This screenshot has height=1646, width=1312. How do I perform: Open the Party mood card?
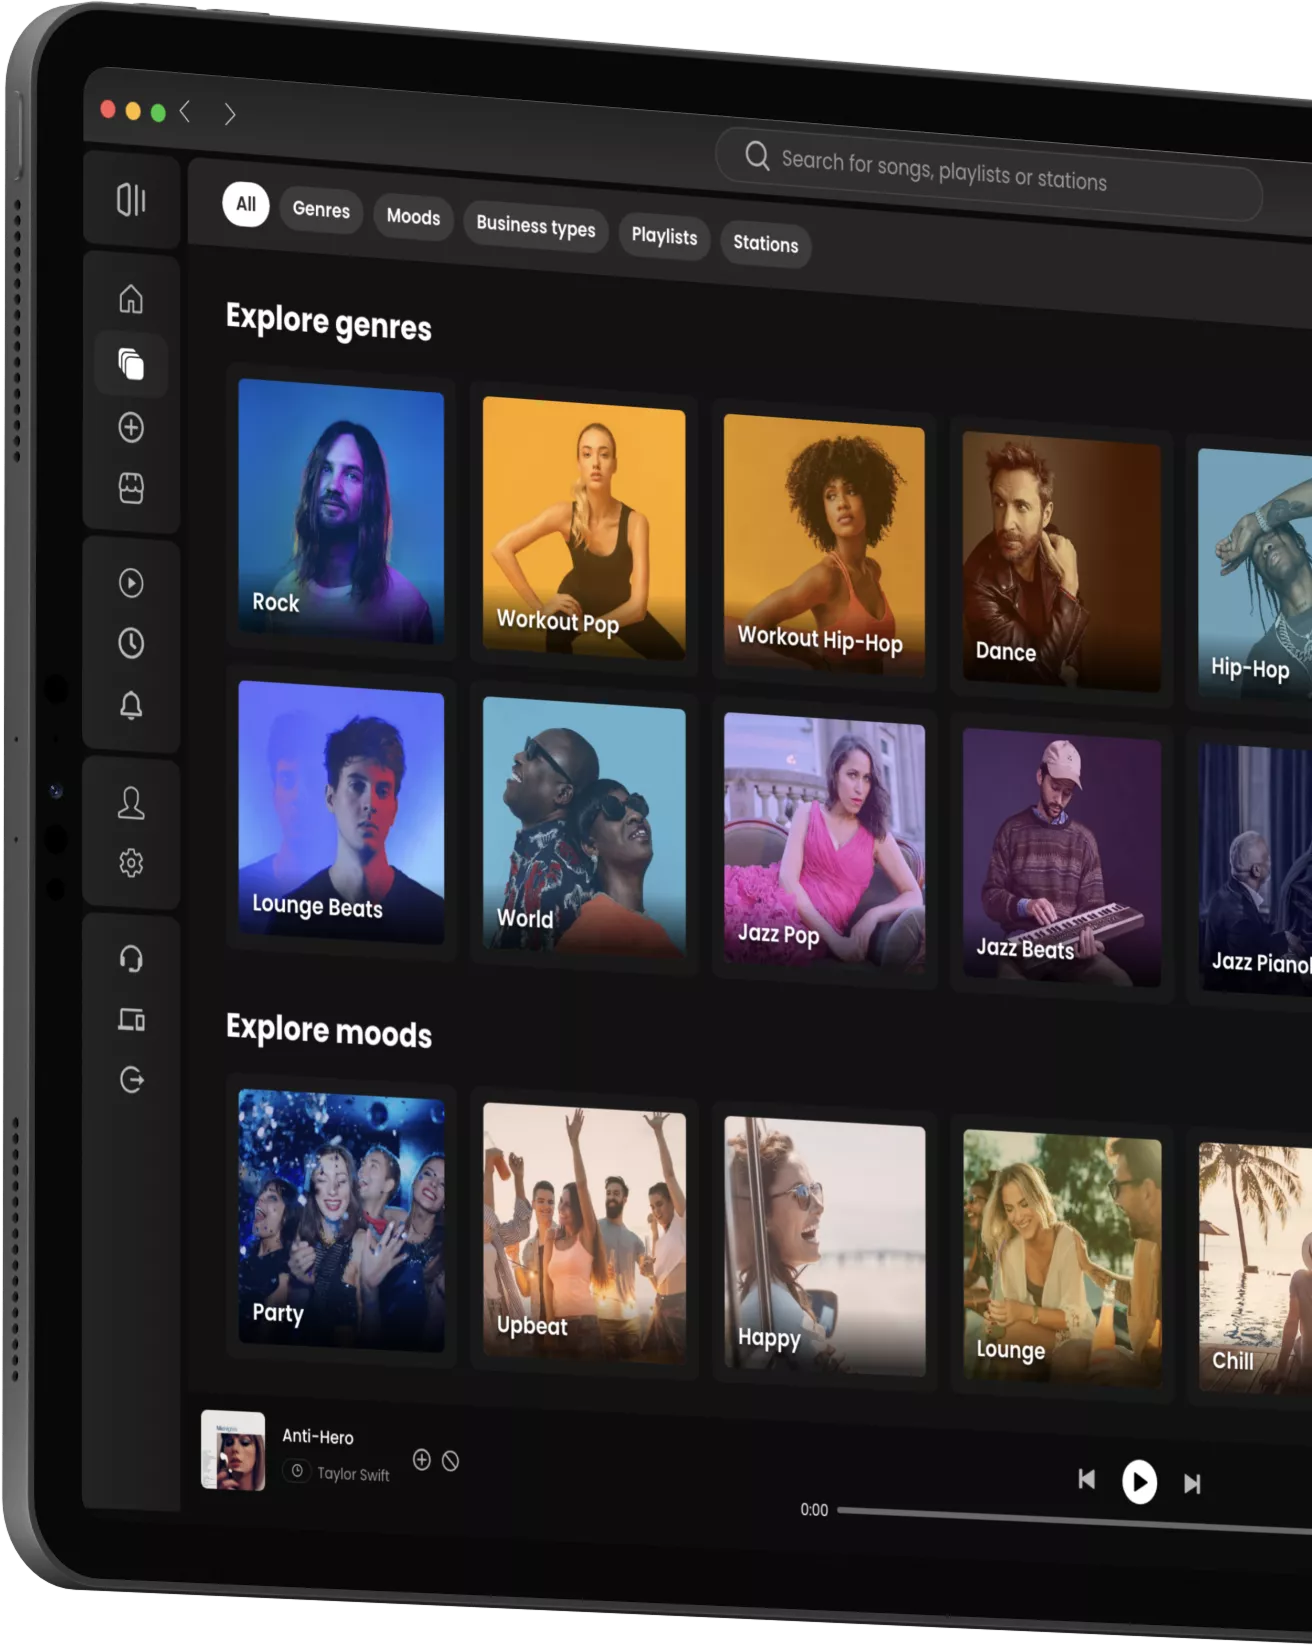pyautogui.click(x=341, y=1220)
